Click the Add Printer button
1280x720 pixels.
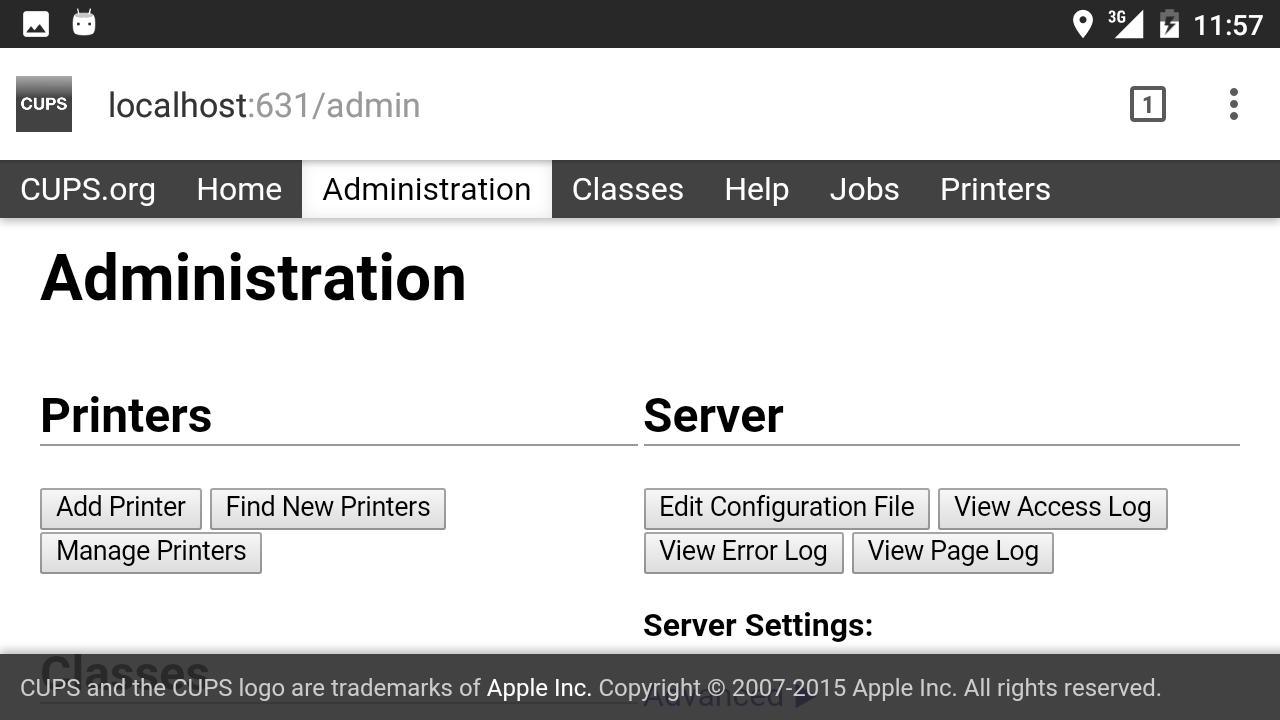[x=121, y=508]
